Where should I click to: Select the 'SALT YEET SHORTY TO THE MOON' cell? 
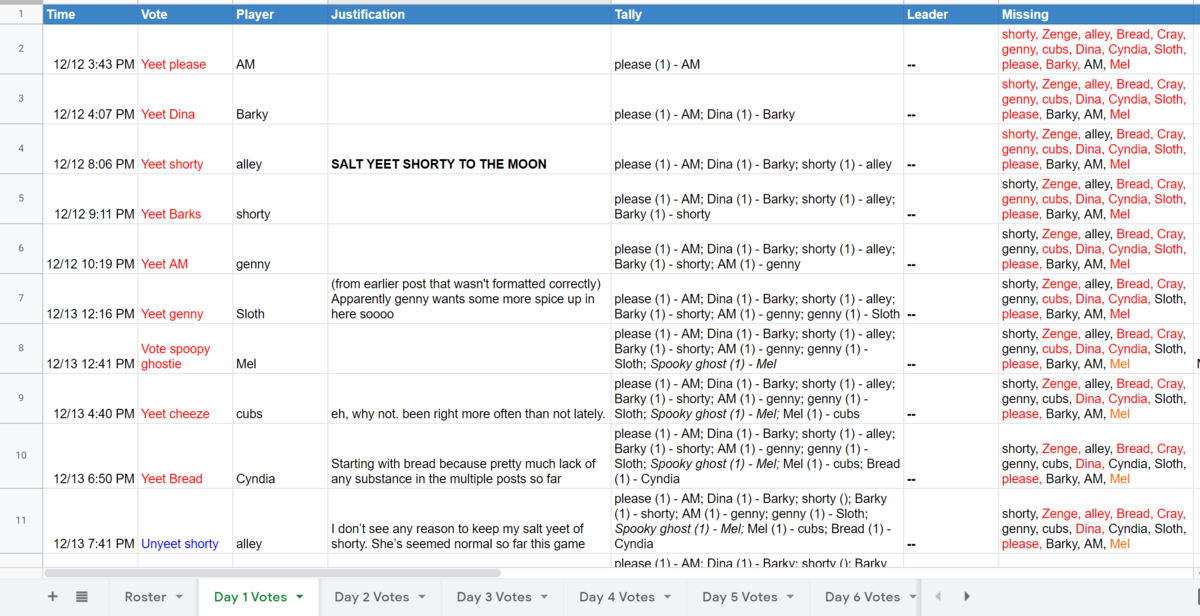[469, 164]
